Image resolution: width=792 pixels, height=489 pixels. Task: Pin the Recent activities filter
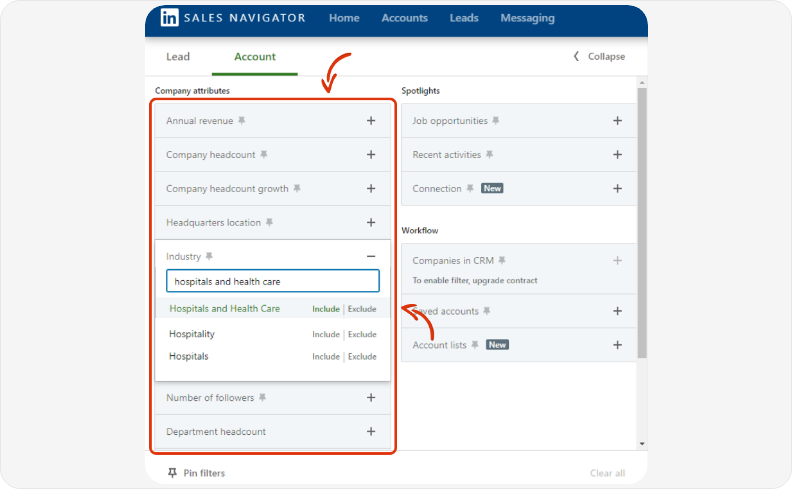coord(489,154)
